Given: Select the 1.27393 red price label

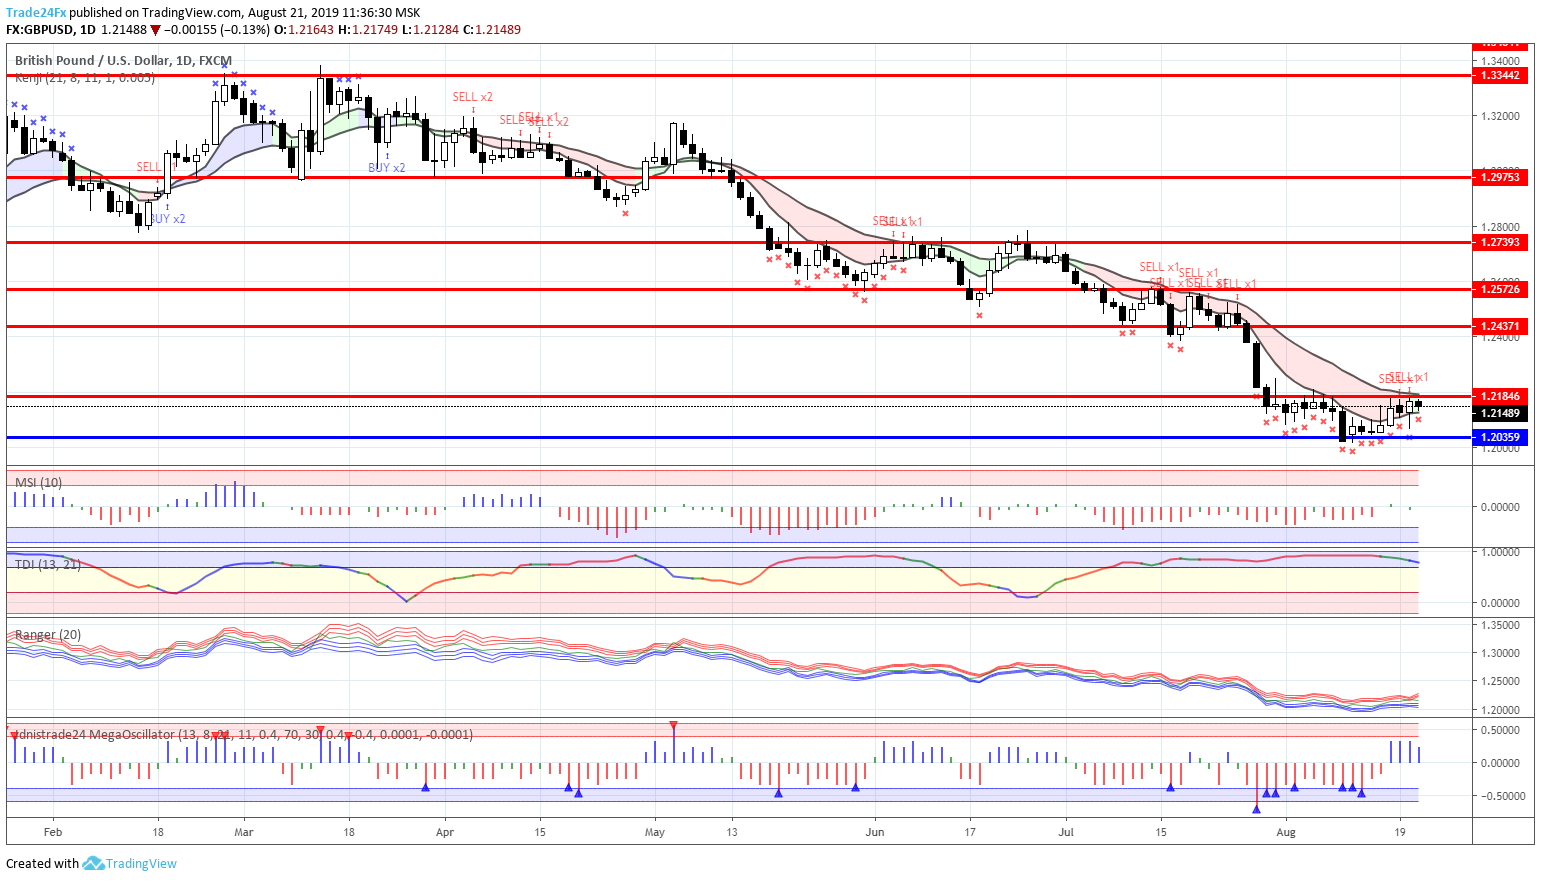Looking at the screenshot, I should pyautogui.click(x=1501, y=242).
